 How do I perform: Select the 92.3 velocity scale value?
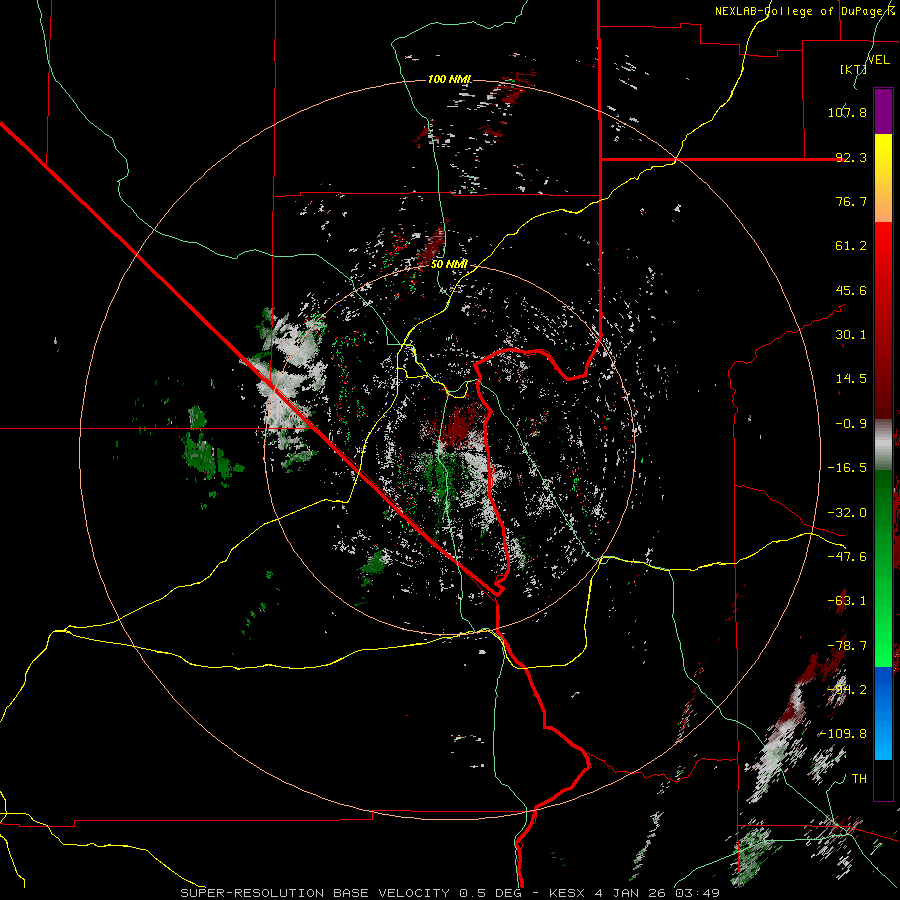point(851,157)
